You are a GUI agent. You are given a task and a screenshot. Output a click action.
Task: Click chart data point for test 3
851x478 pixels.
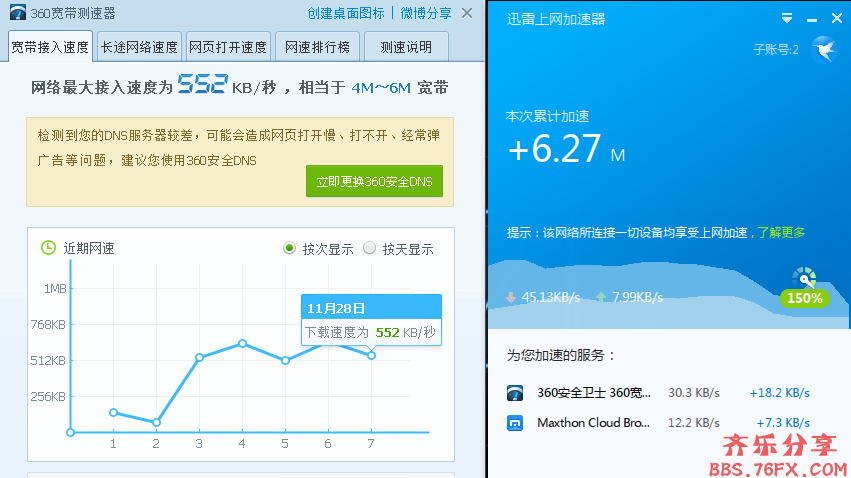click(x=199, y=357)
